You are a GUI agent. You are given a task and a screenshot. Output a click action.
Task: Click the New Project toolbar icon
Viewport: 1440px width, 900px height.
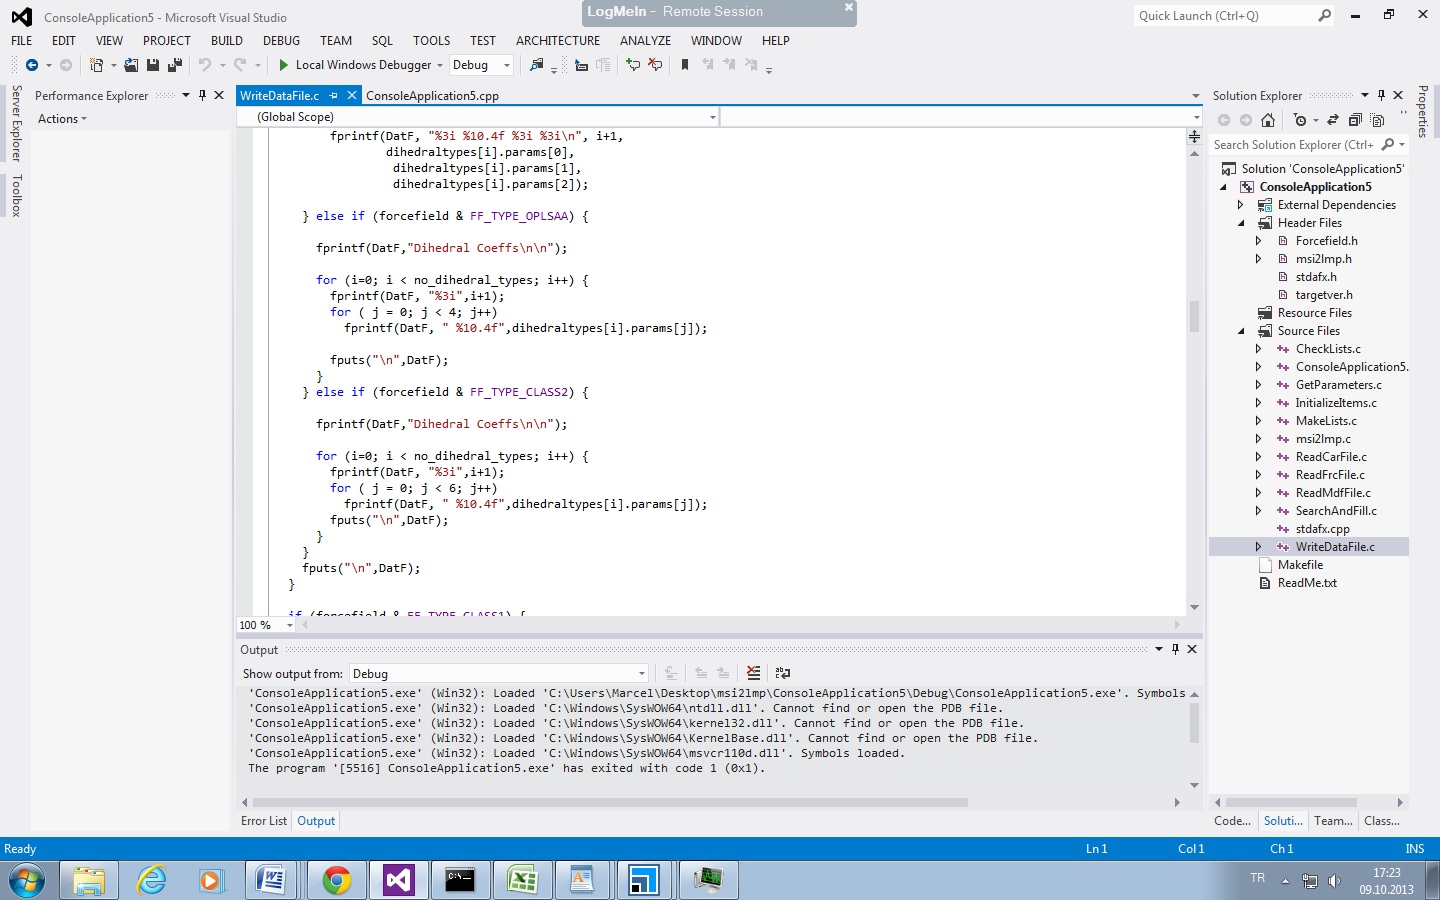(96, 65)
